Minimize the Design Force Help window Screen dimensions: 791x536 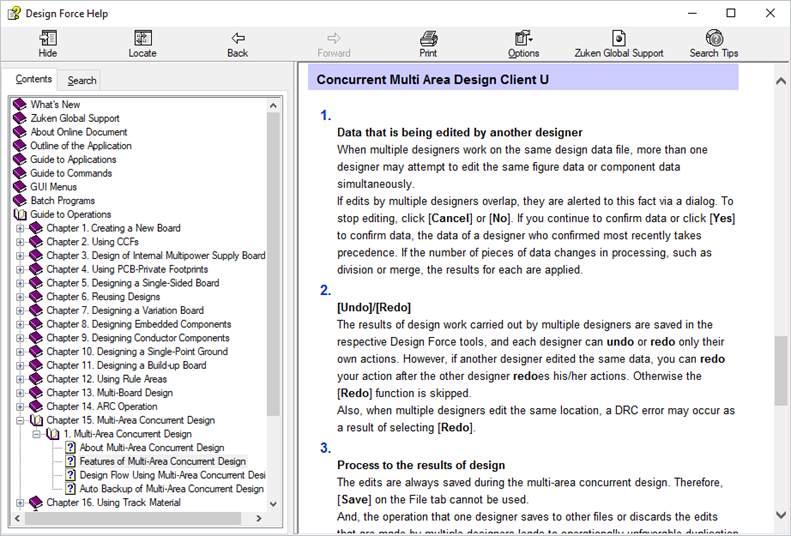[692, 13]
